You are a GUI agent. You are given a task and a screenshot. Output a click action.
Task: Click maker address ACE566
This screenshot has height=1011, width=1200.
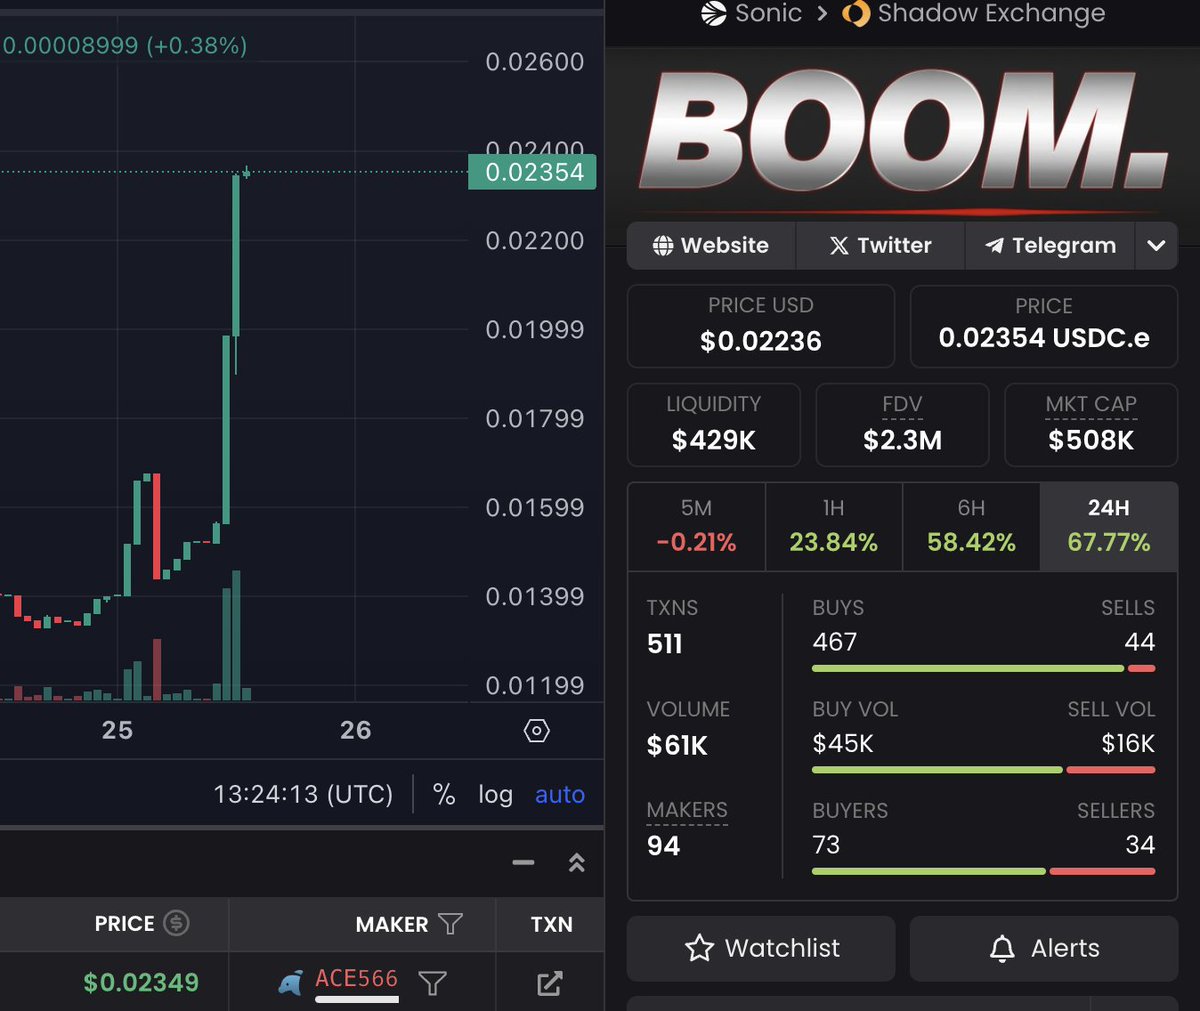tap(356, 979)
